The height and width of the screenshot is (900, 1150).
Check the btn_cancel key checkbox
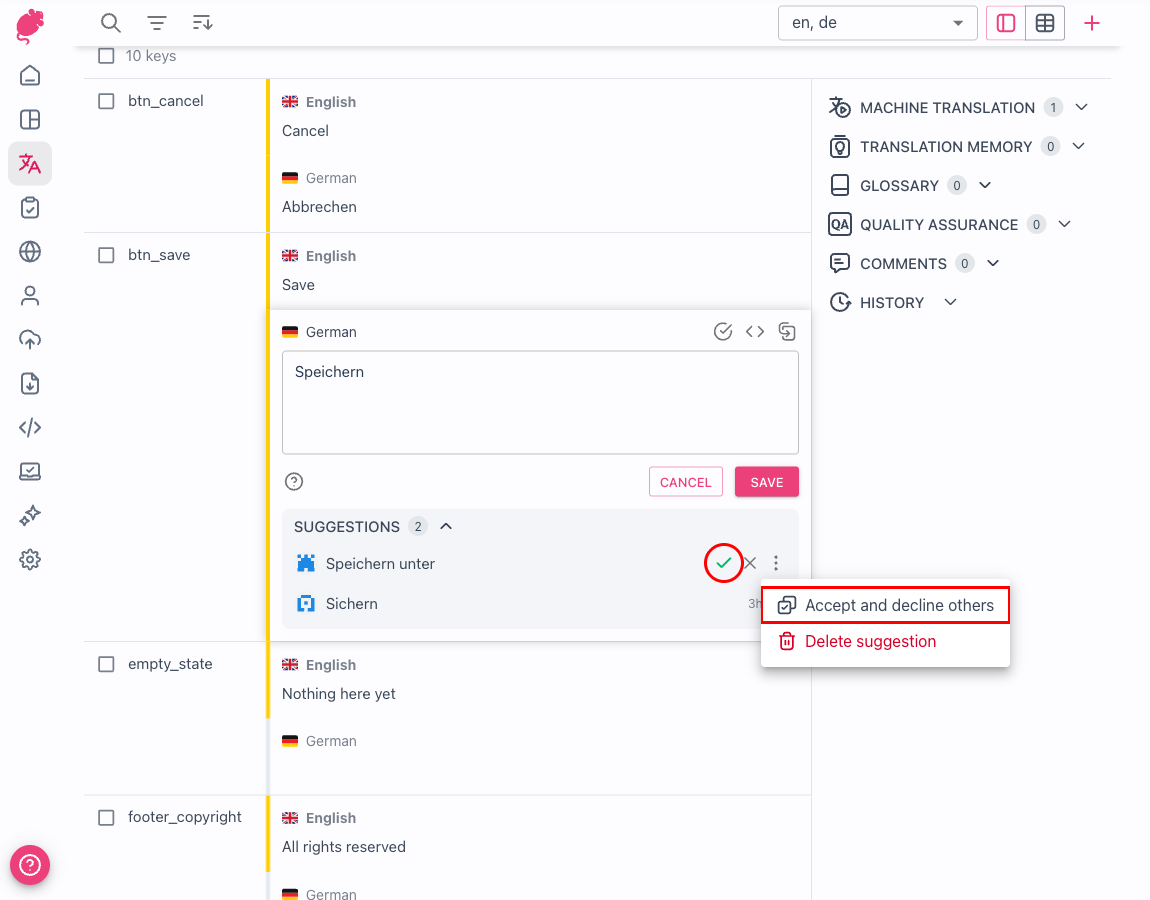point(106,101)
